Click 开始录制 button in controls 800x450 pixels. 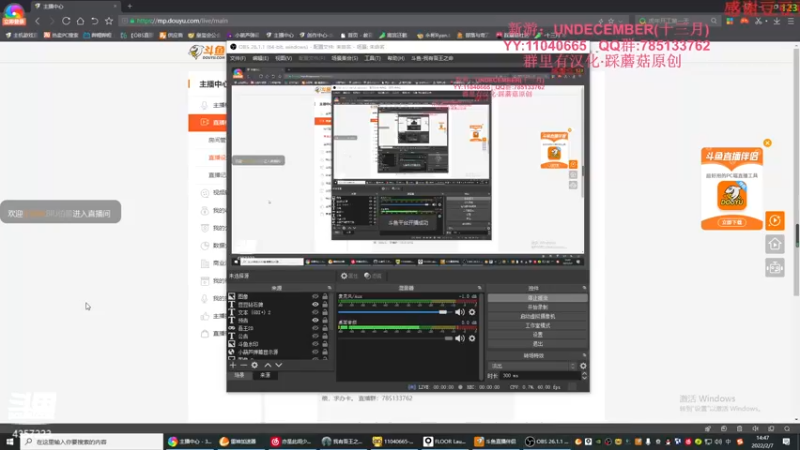point(538,307)
